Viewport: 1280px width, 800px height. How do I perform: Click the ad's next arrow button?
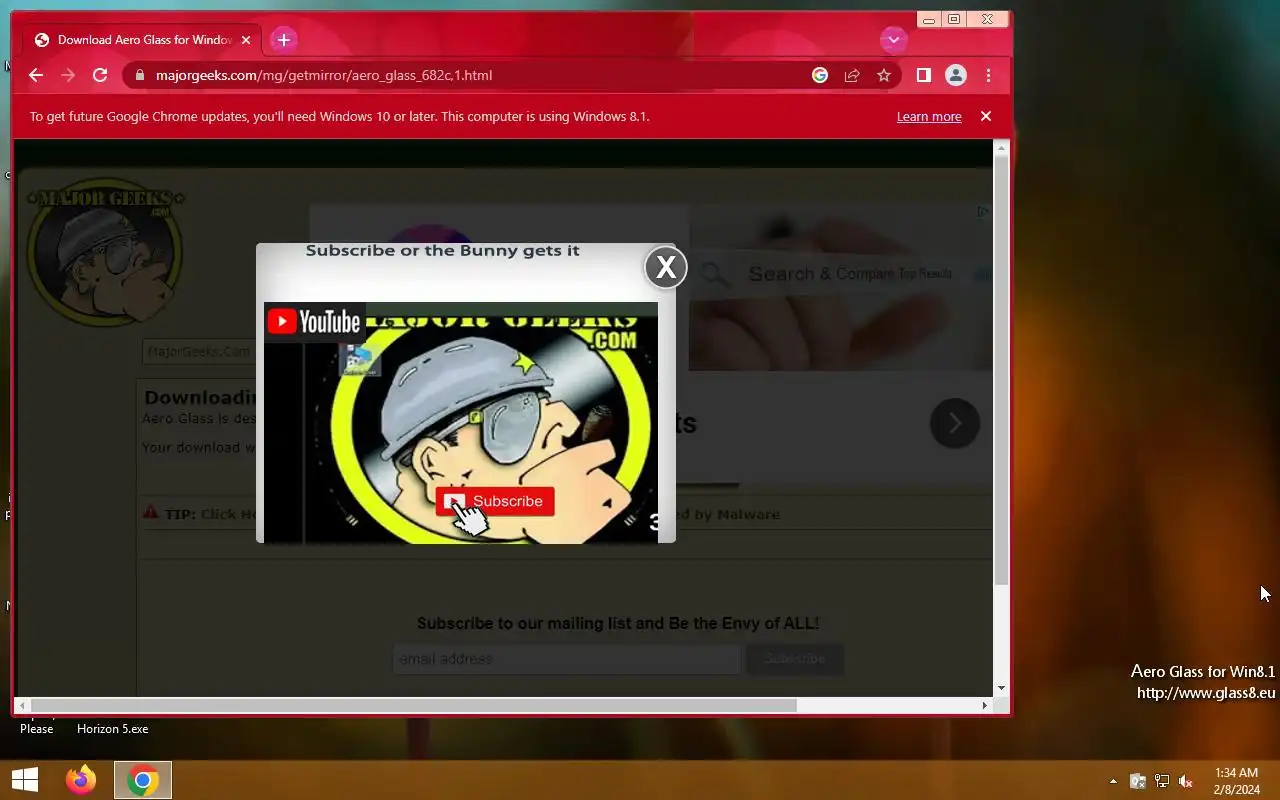click(955, 423)
